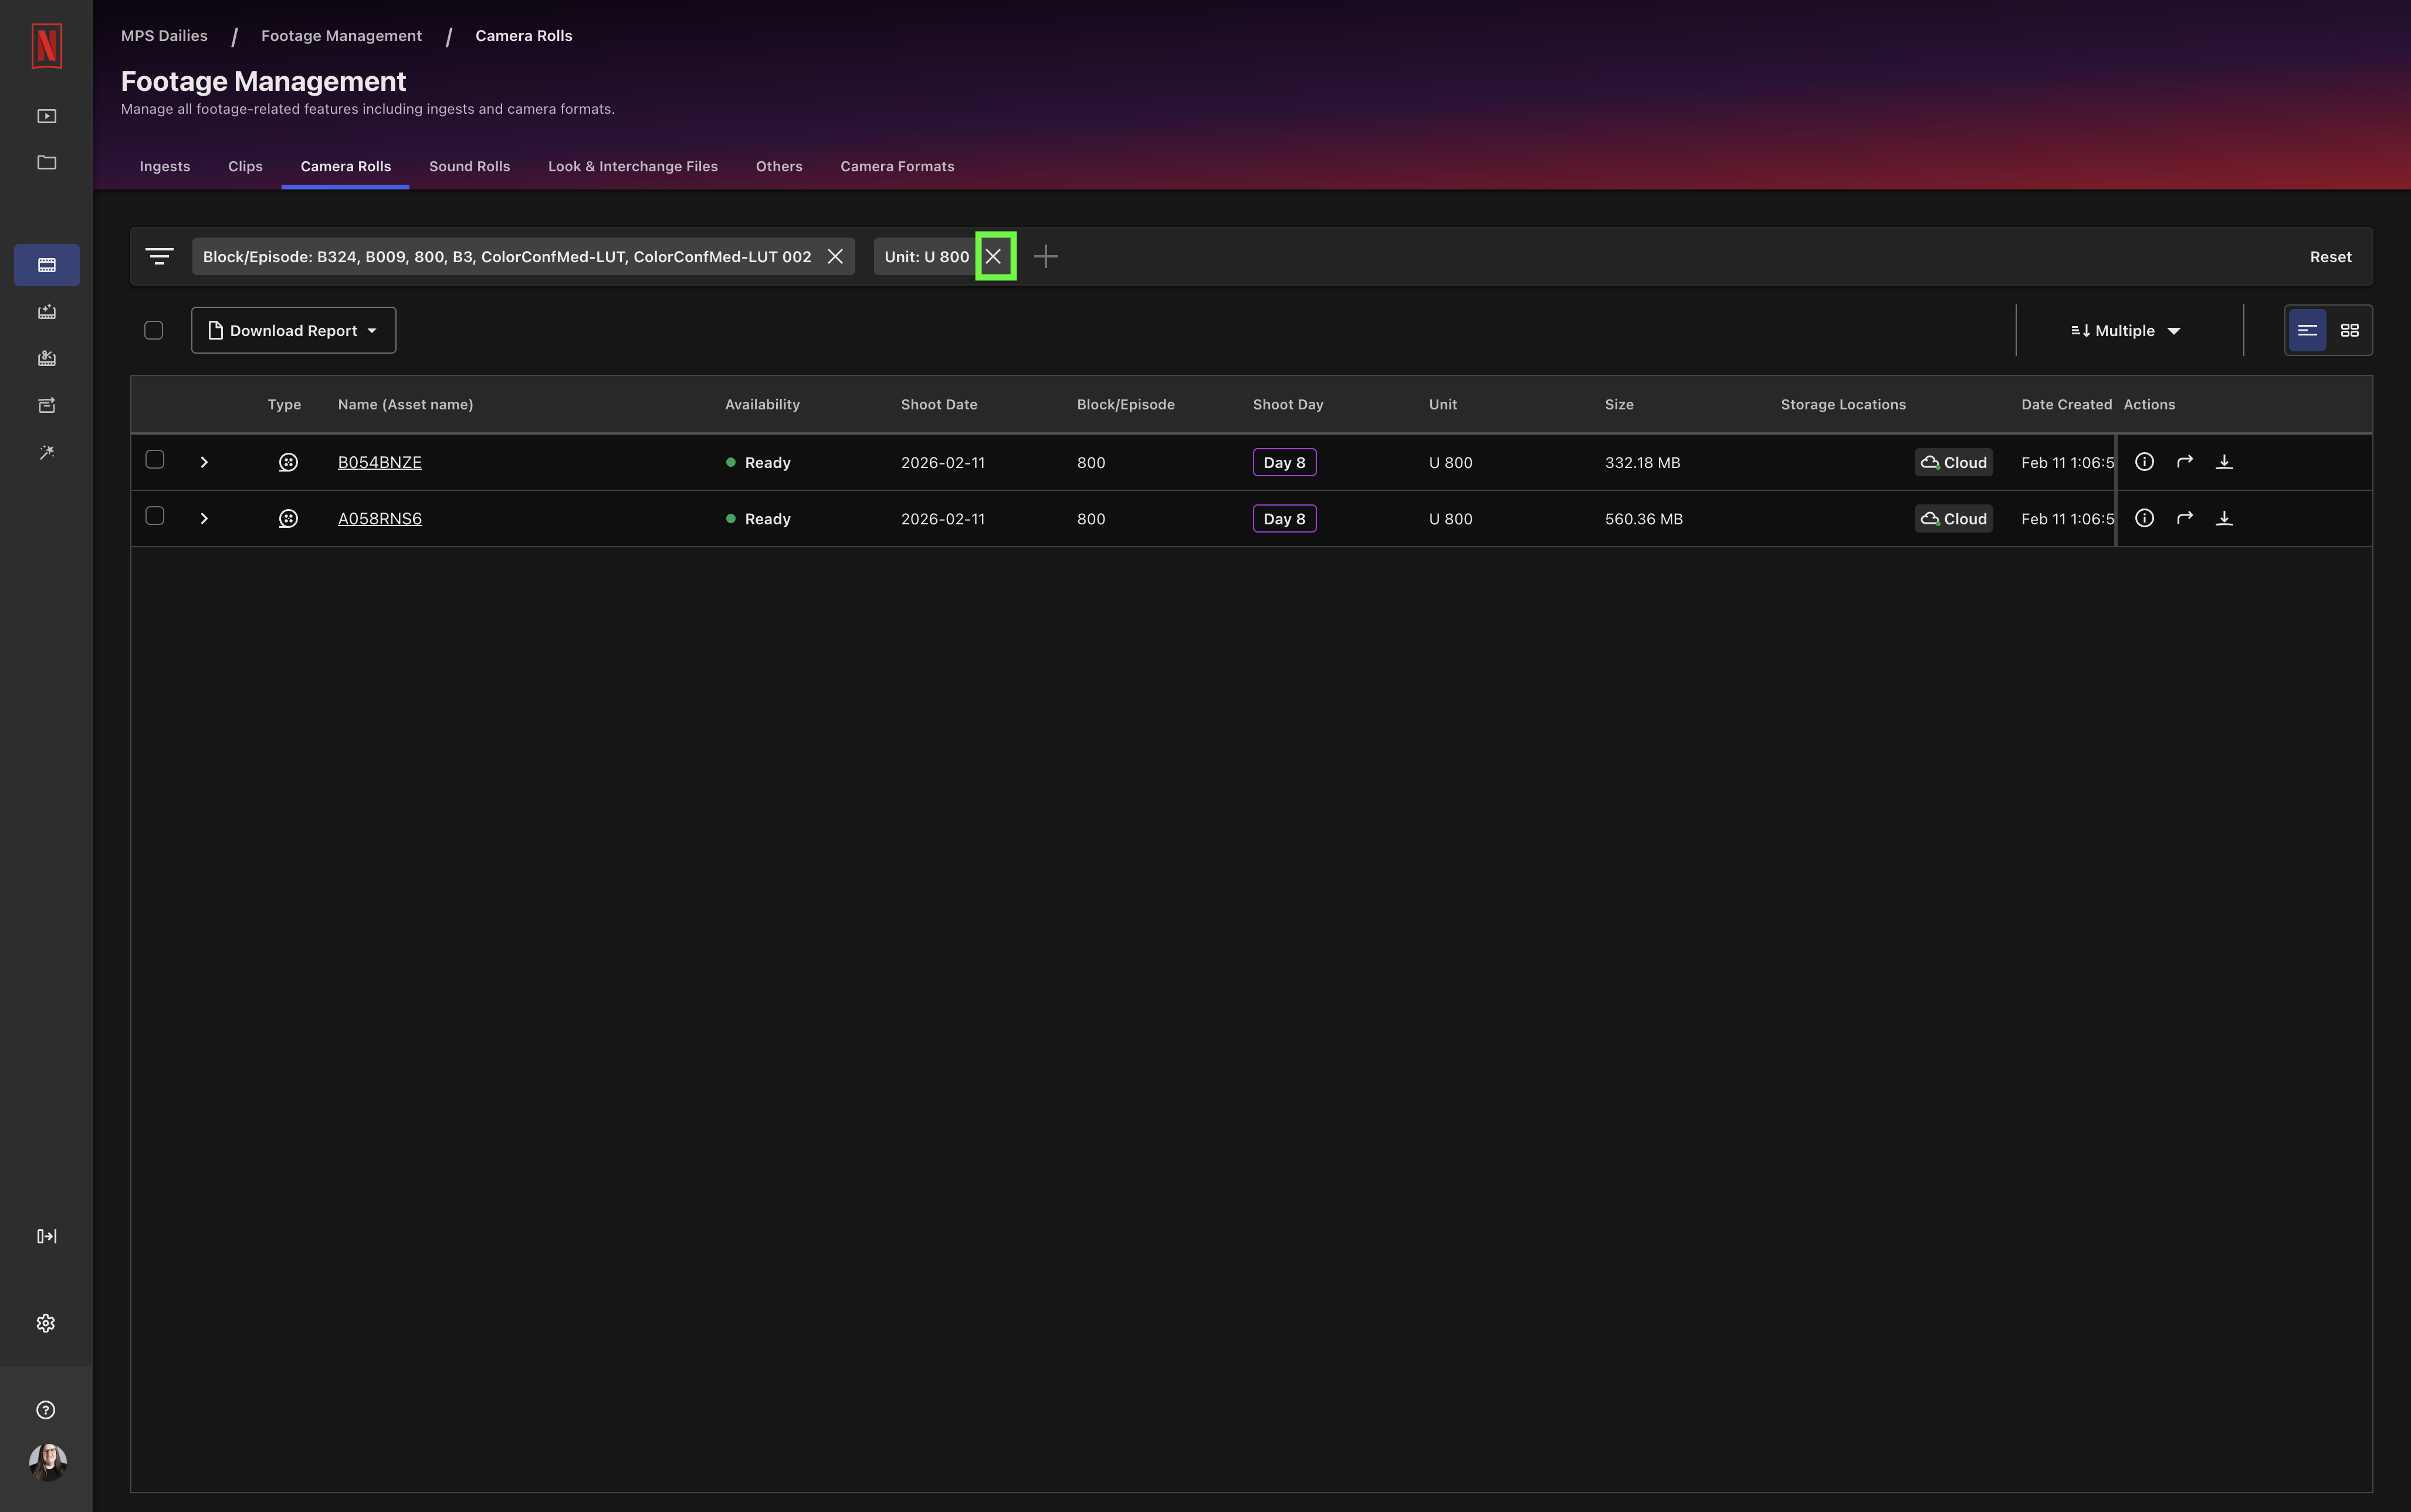
Task: Check the B054BNZE row checkbox
Action: point(155,460)
